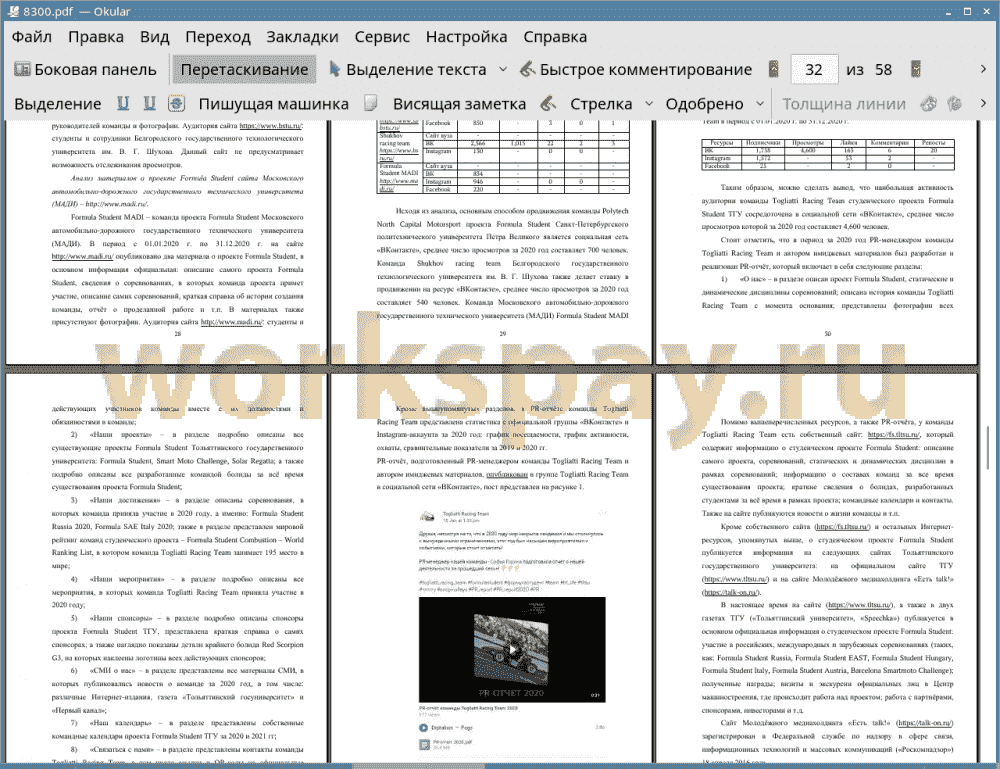The image size is (1000, 769).
Task: Open the Справка menu
Action: tap(555, 37)
